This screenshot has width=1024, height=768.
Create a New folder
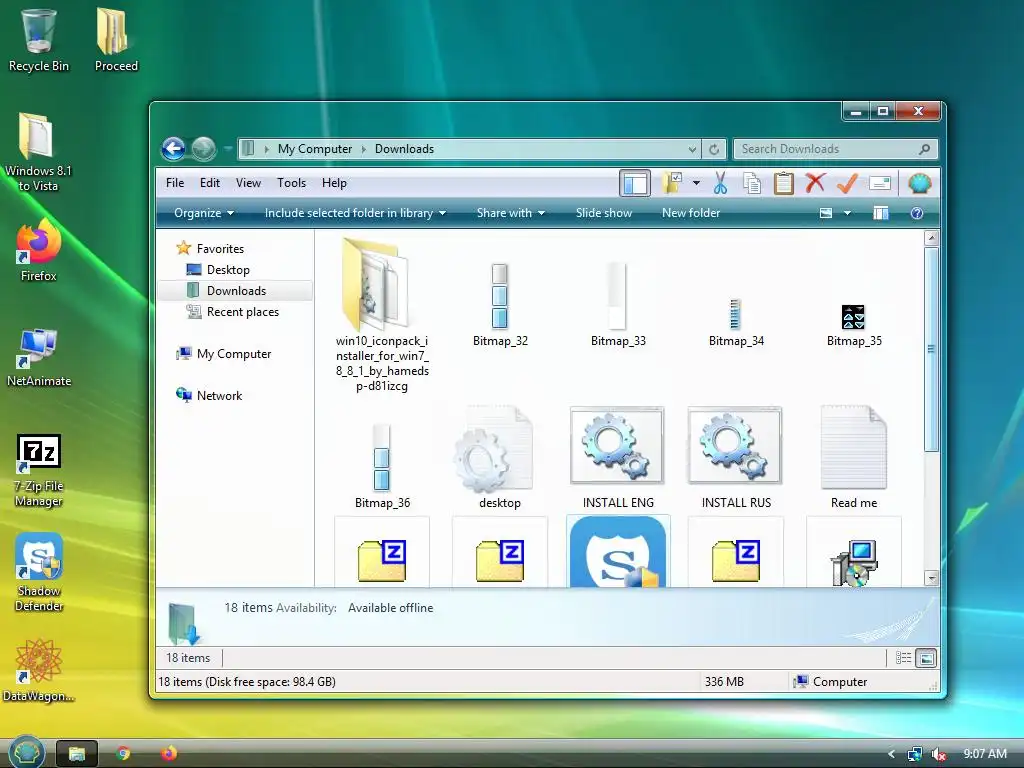tap(691, 213)
